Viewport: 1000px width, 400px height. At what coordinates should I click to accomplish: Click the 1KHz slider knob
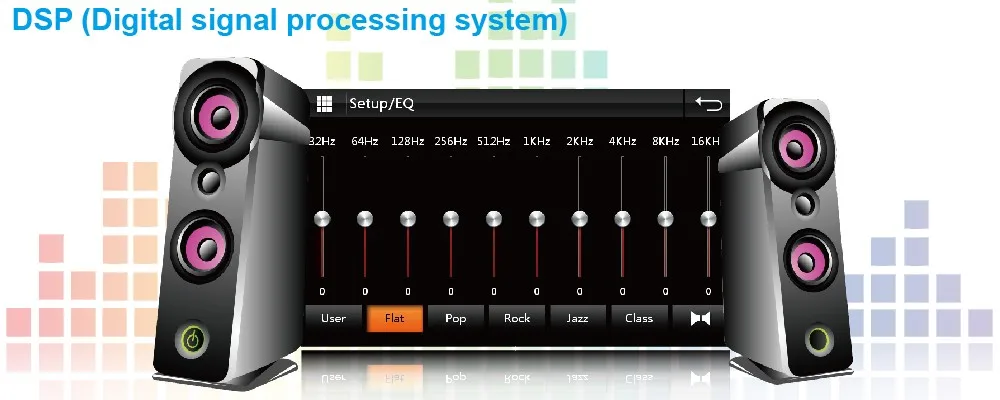pyautogui.click(x=536, y=219)
